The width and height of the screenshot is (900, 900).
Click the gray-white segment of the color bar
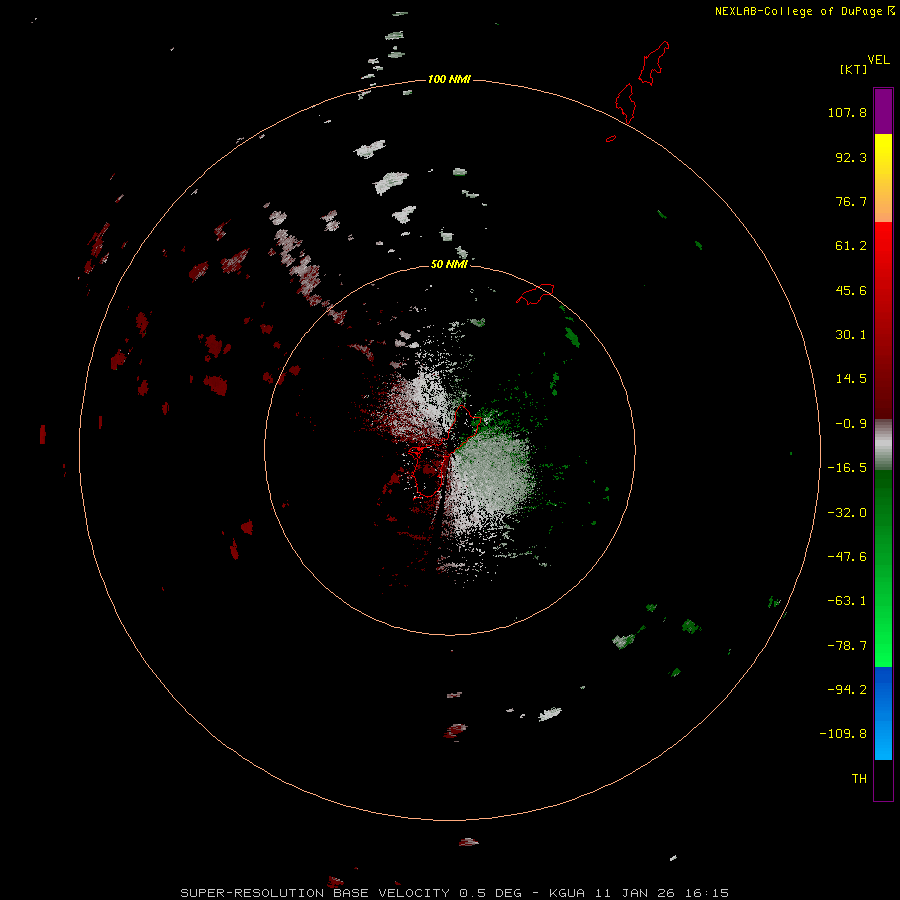pyautogui.click(x=883, y=445)
